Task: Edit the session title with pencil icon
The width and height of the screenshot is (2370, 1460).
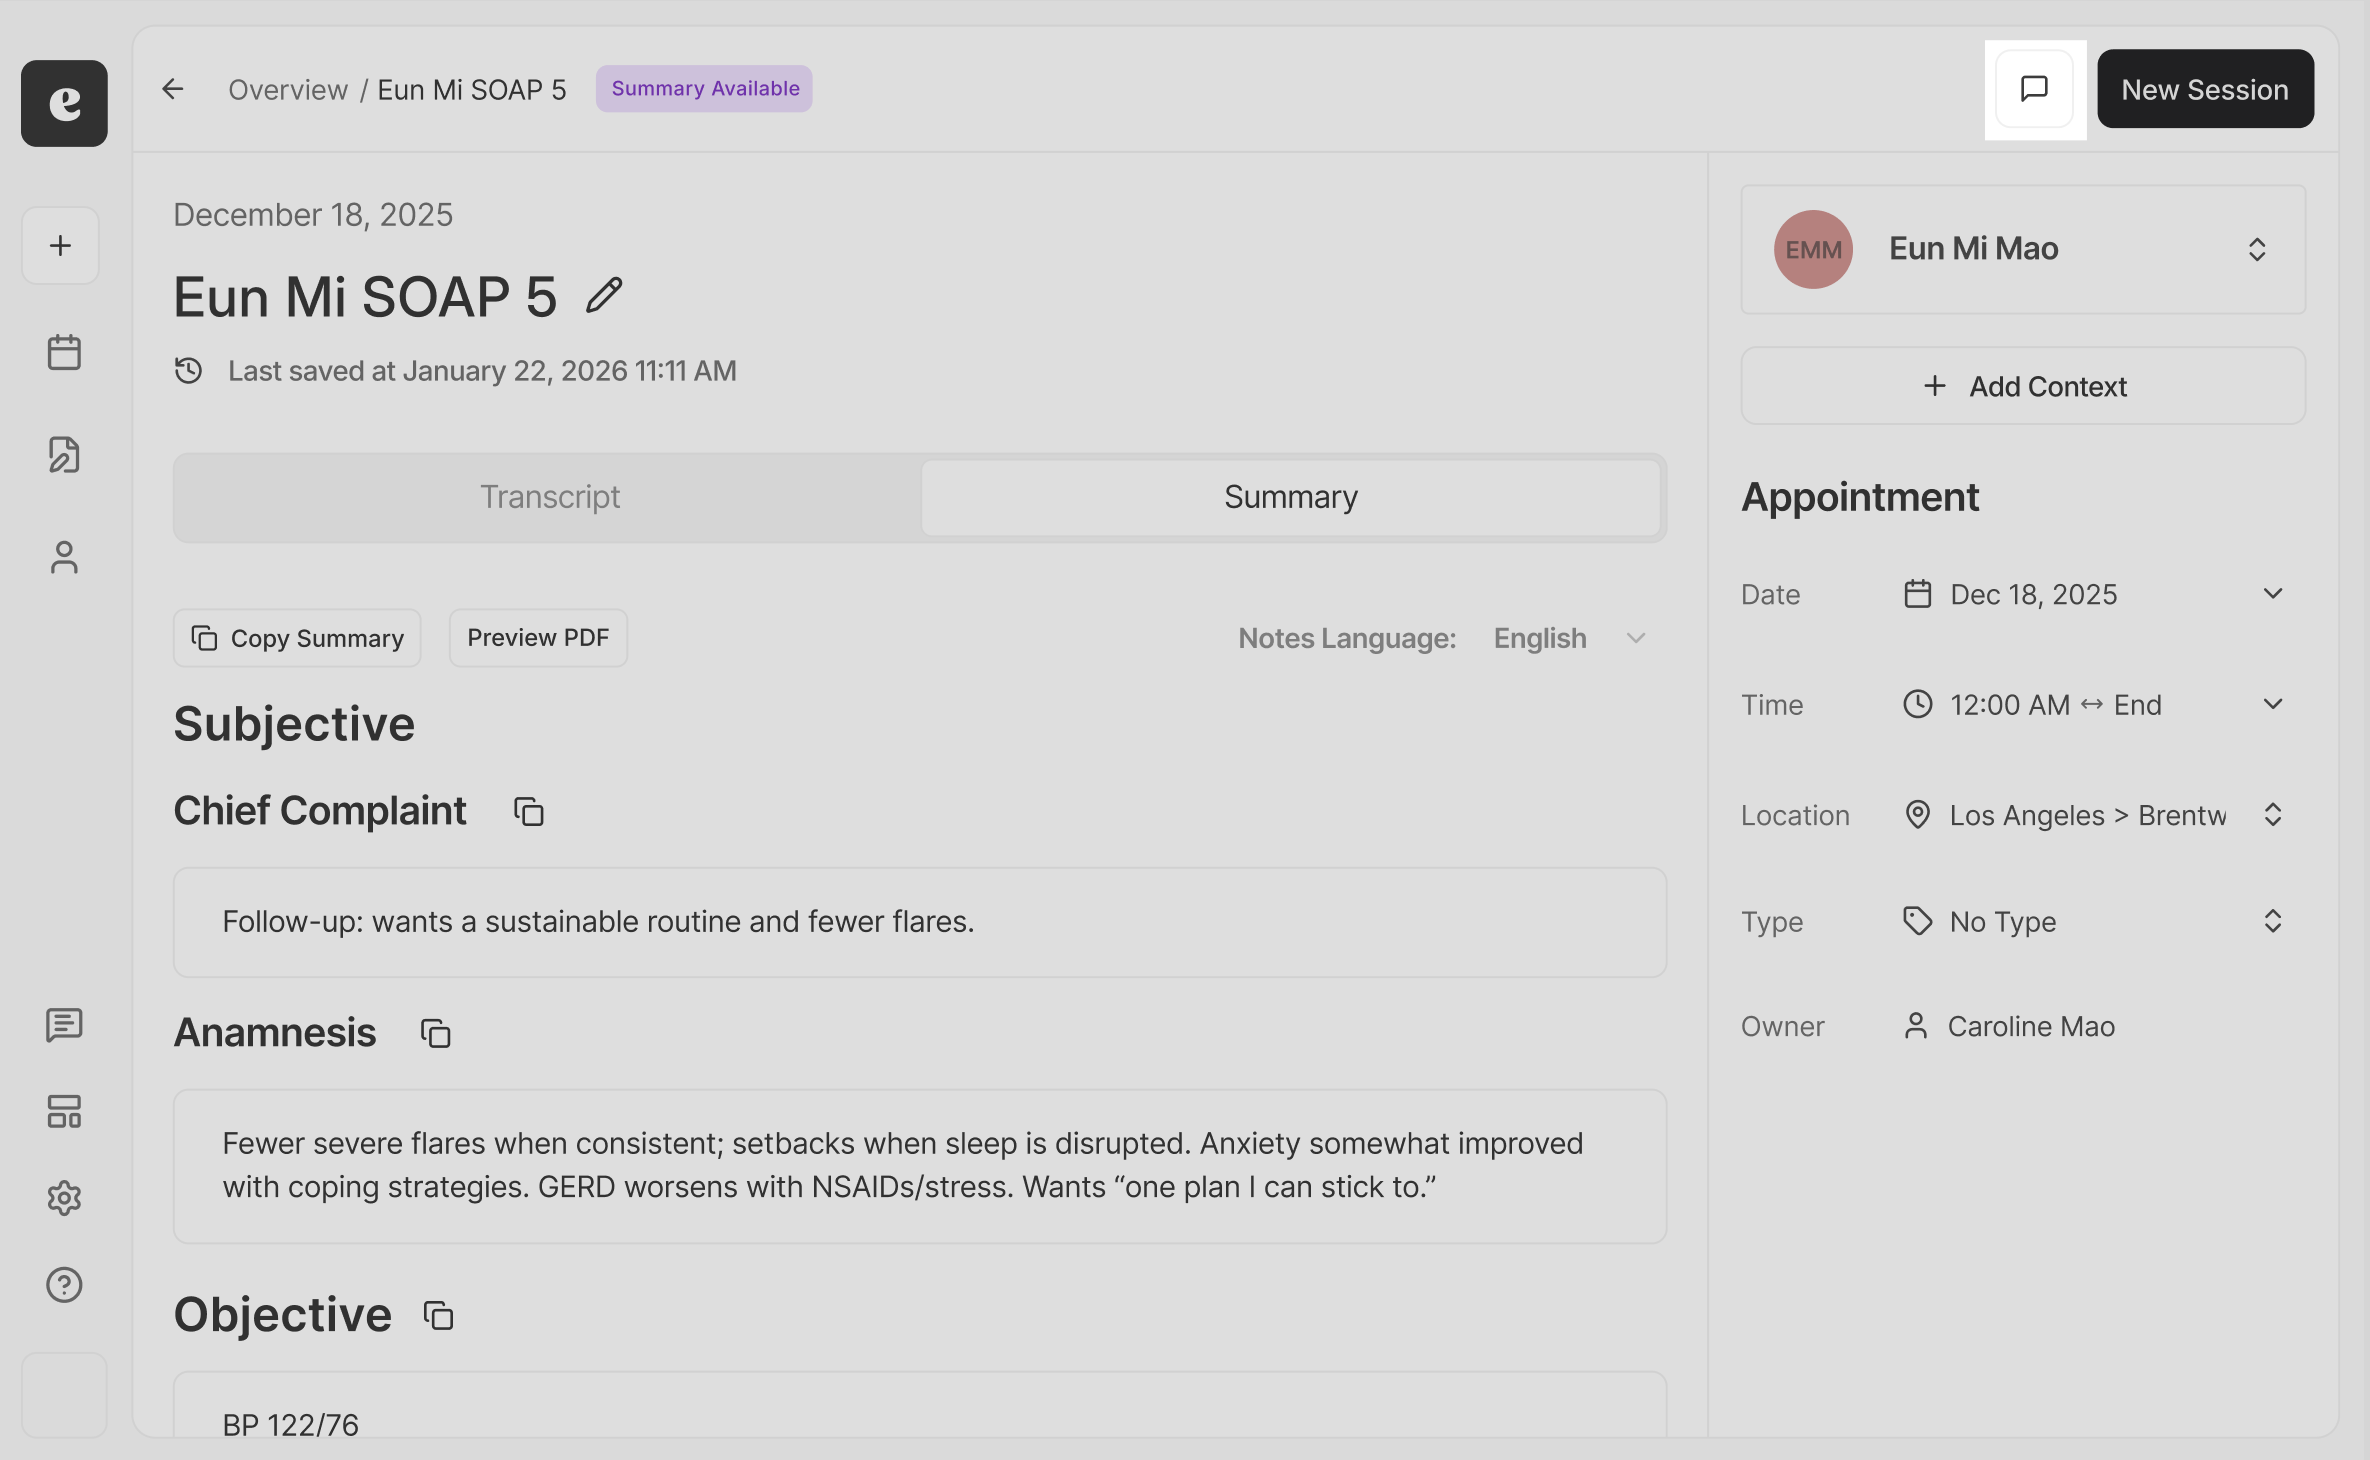Action: point(604,296)
